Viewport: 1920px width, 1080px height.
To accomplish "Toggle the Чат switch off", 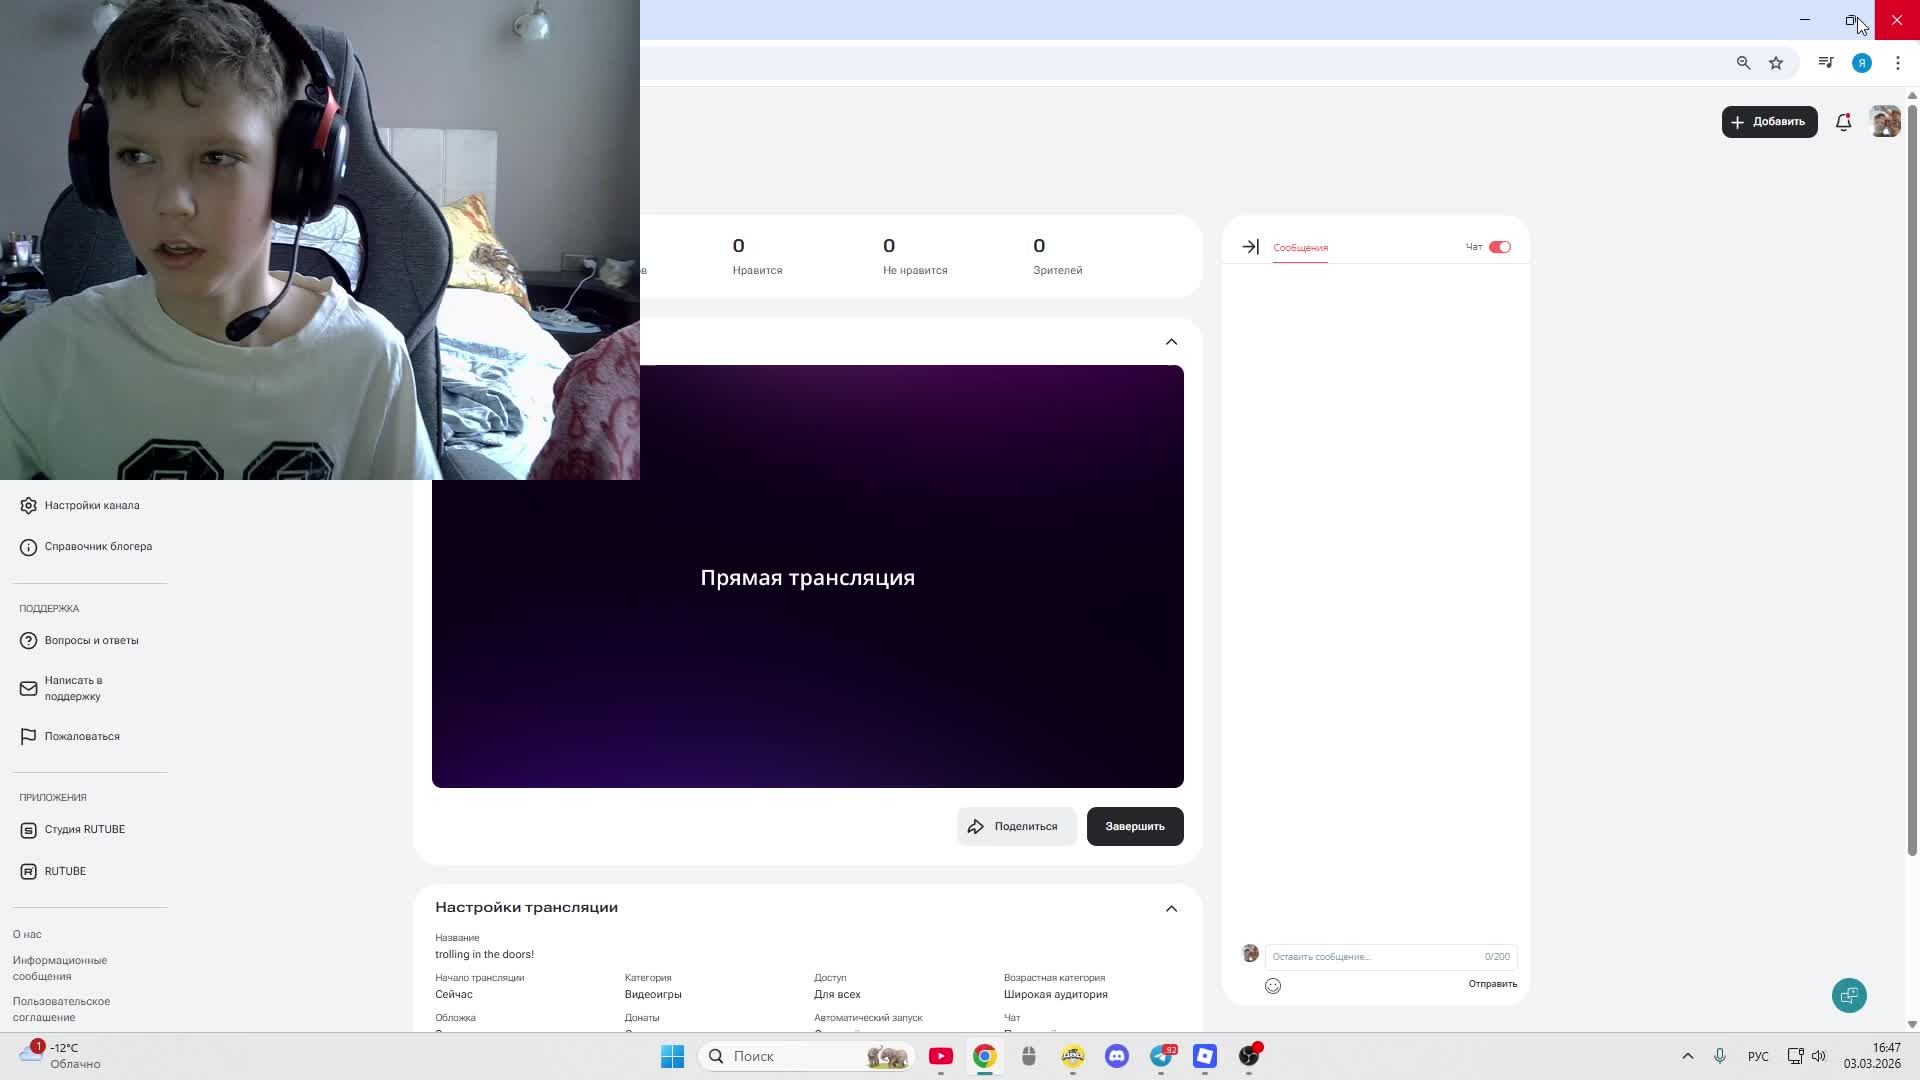I will 1499,247.
